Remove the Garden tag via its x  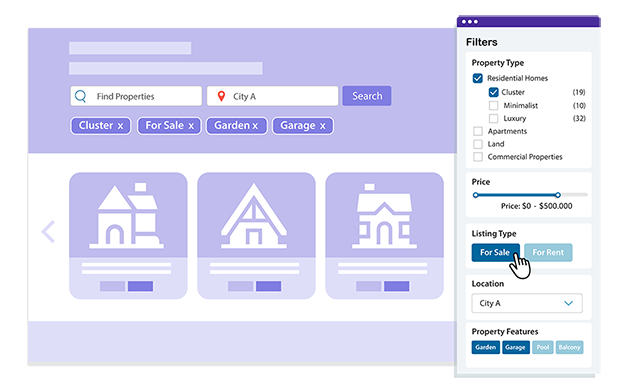(255, 126)
